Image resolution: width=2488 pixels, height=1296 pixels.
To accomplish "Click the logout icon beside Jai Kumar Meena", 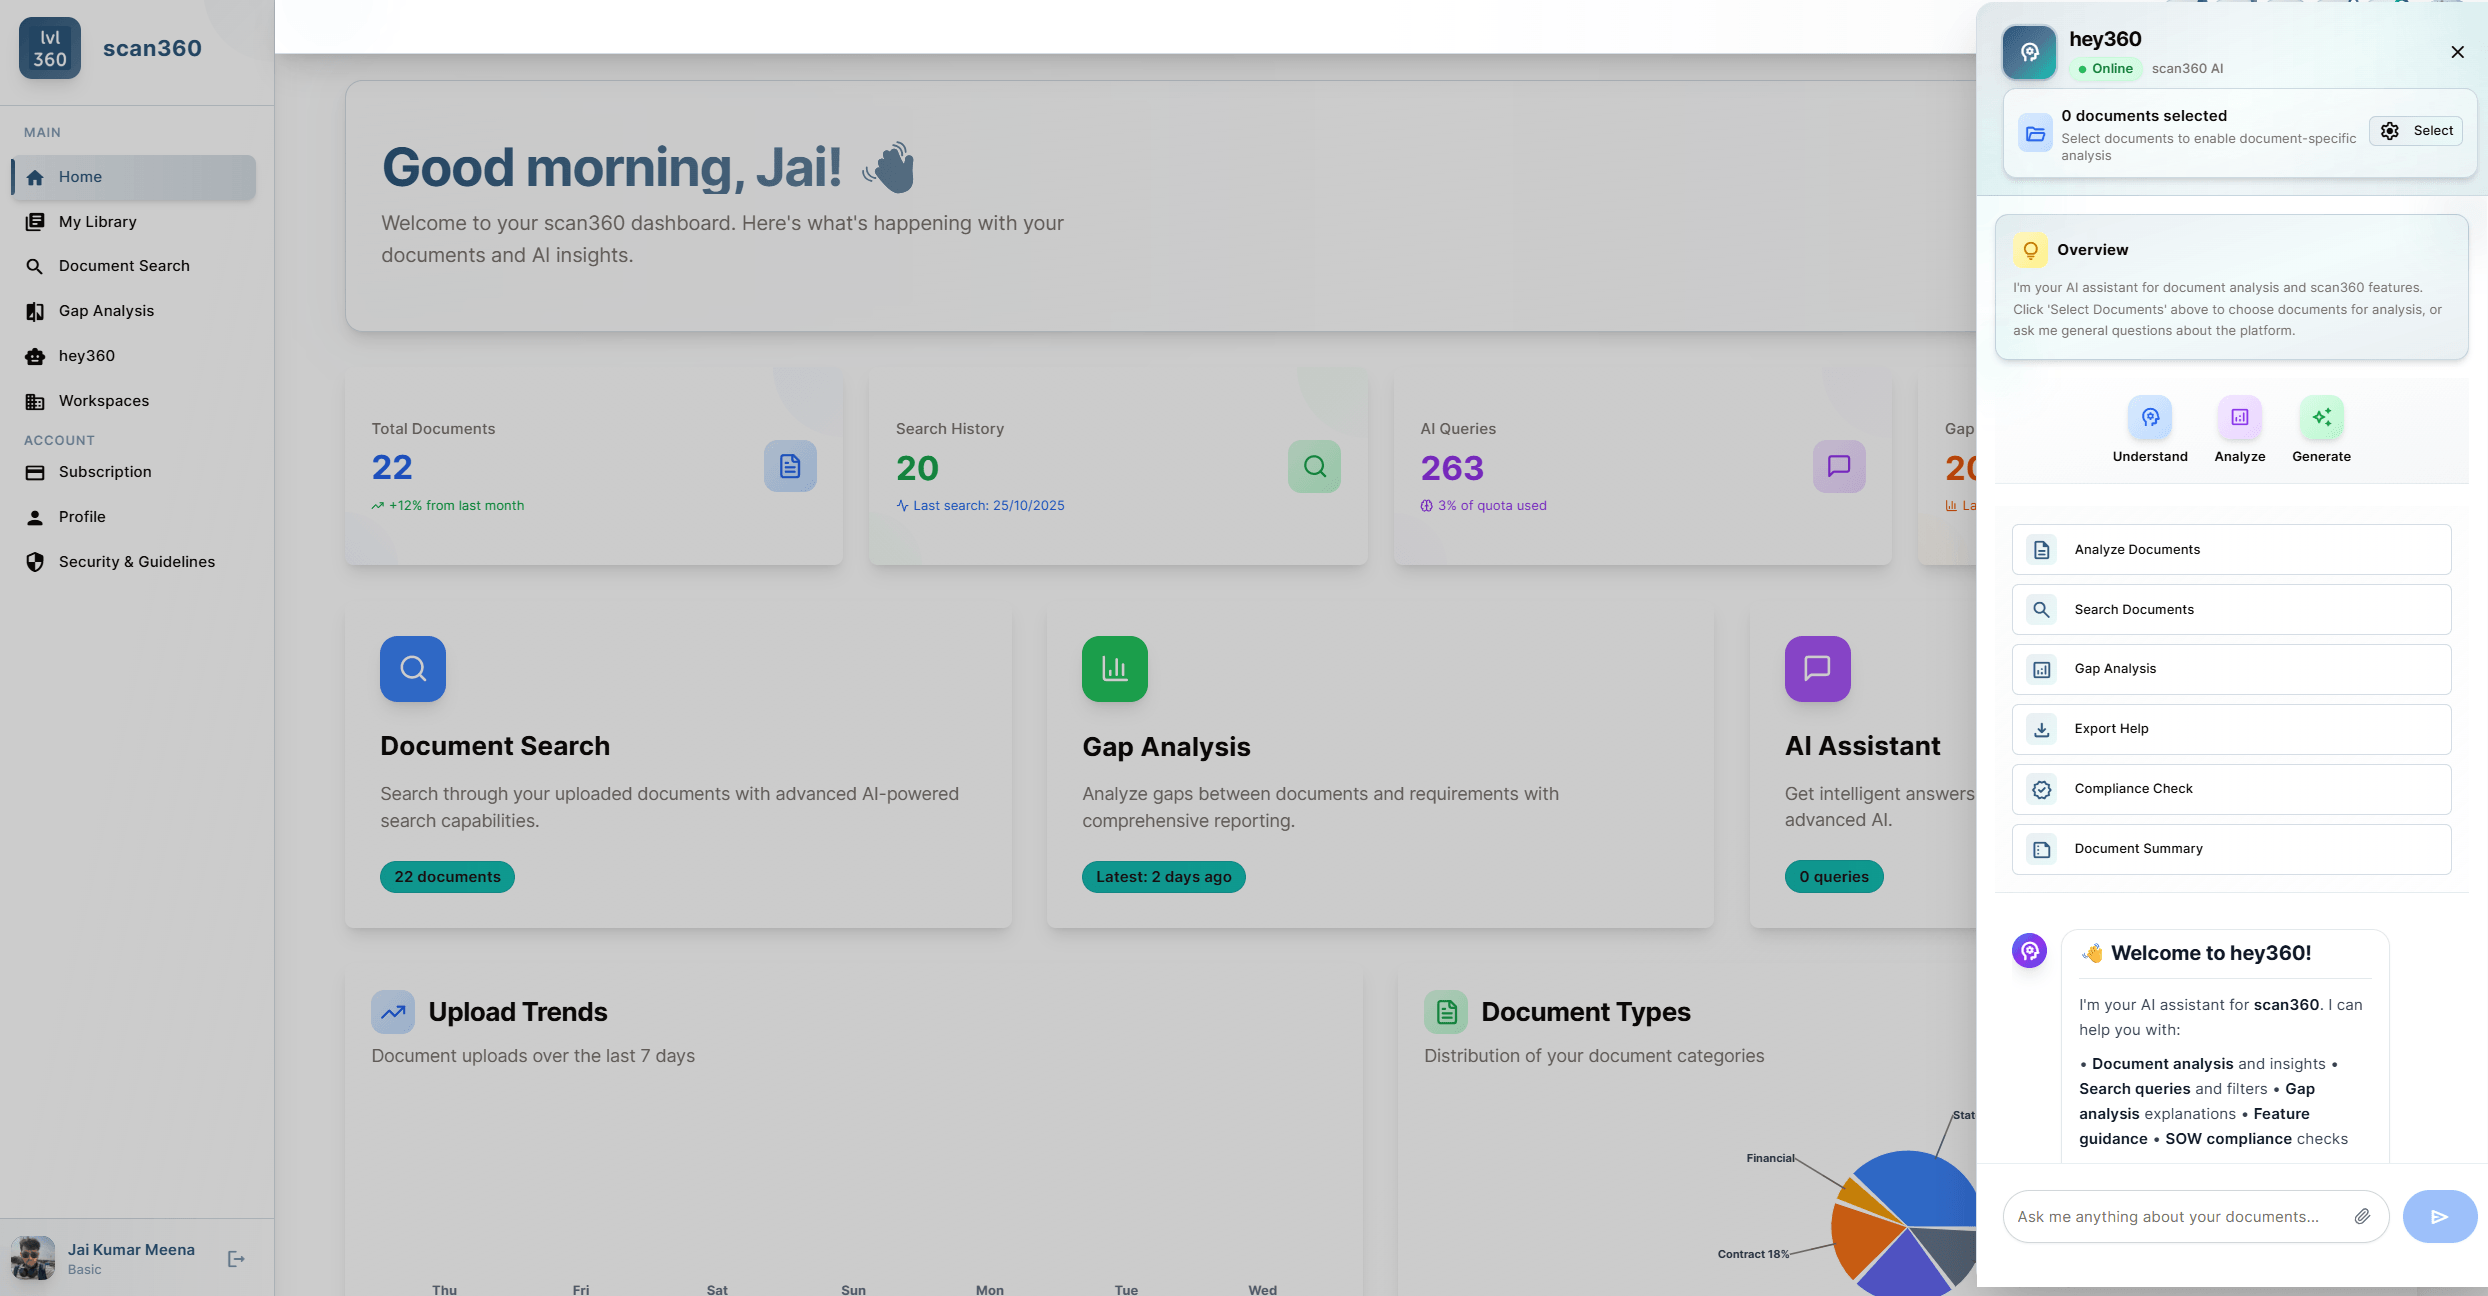I will (x=236, y=1258).
